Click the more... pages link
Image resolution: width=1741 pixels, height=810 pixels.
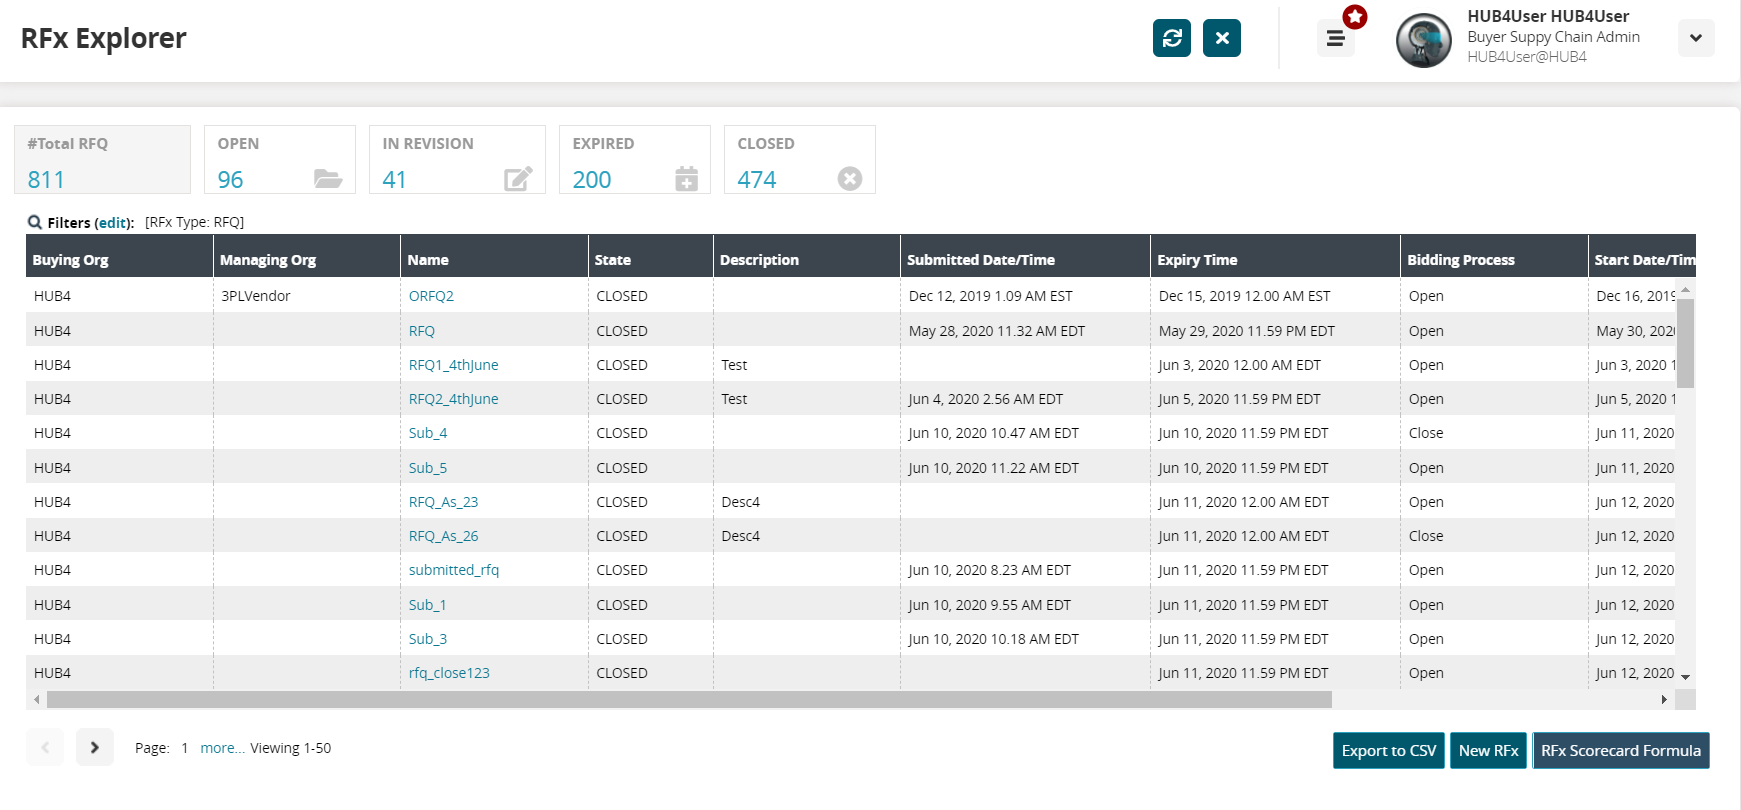click(x=222, y=748)
